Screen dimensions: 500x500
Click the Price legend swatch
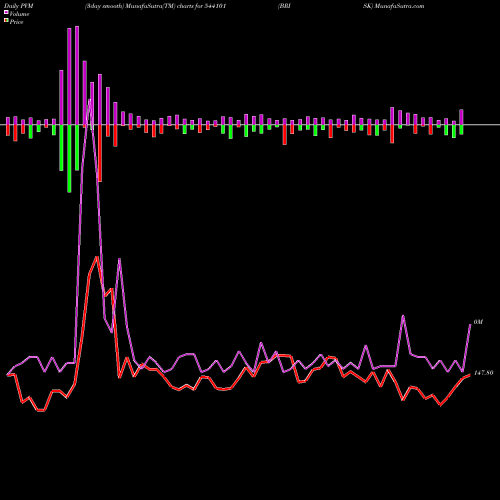[x=6, y=21]
